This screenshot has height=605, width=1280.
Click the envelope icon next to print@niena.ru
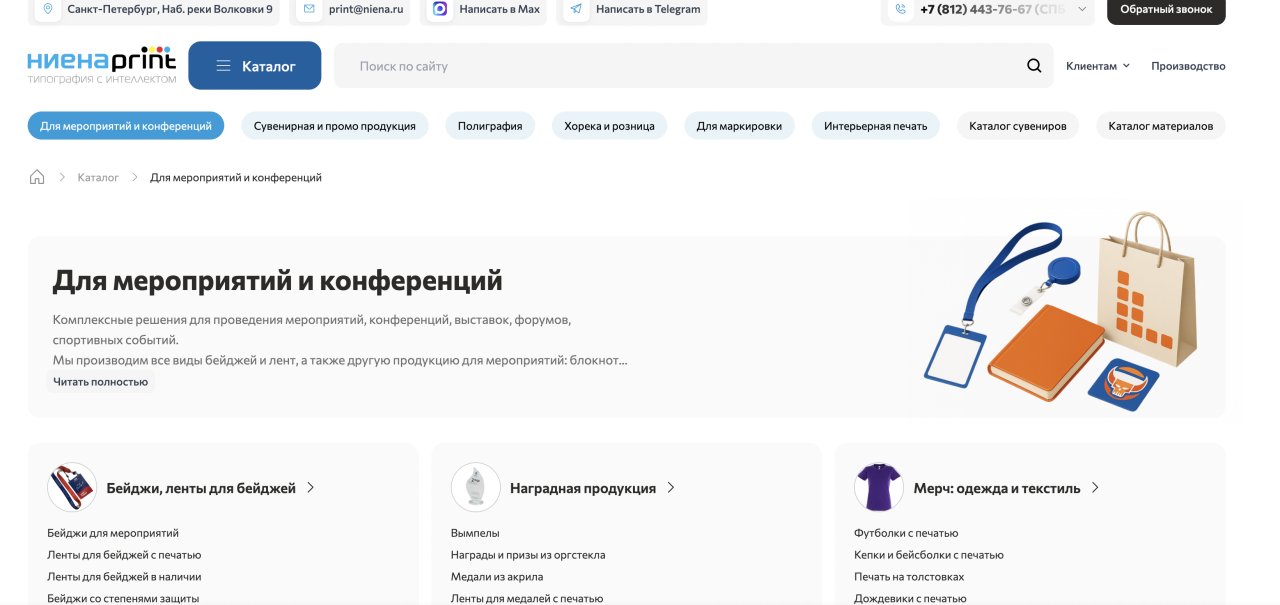309,9
